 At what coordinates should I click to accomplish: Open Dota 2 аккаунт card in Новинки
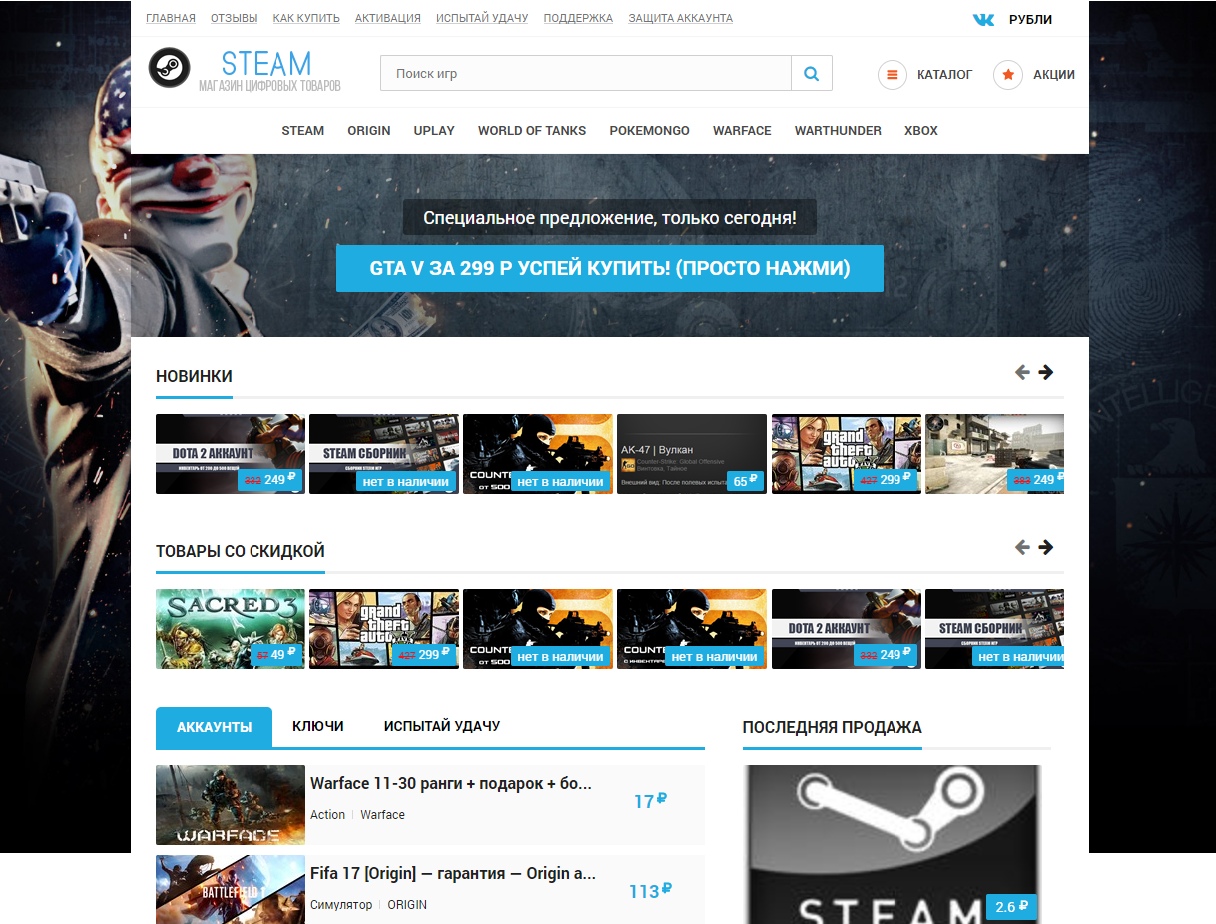[x=230, y=454]
